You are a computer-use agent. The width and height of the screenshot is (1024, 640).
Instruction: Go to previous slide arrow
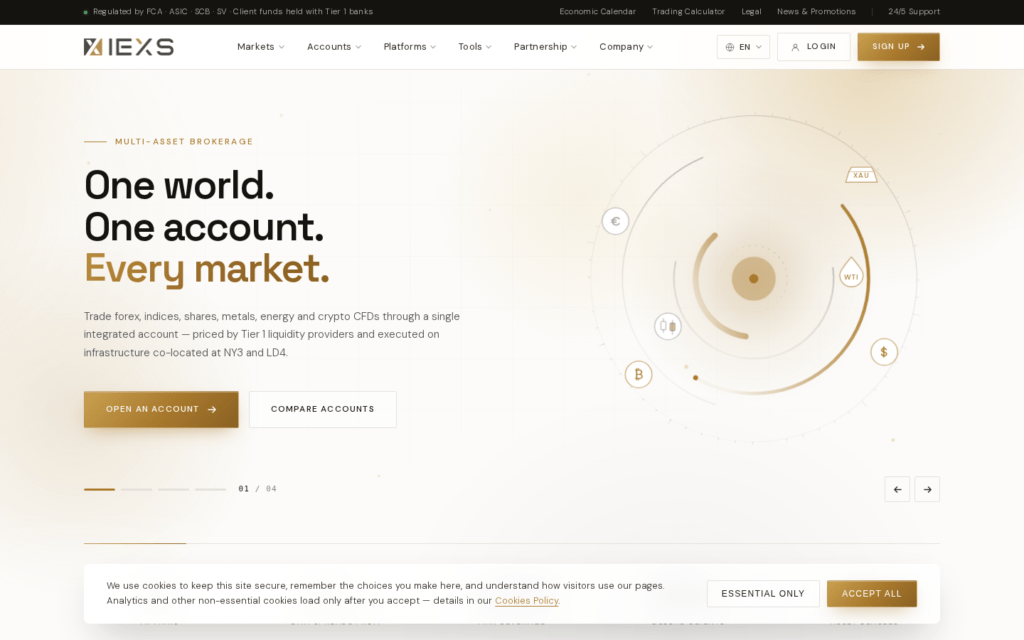[897, 489]
